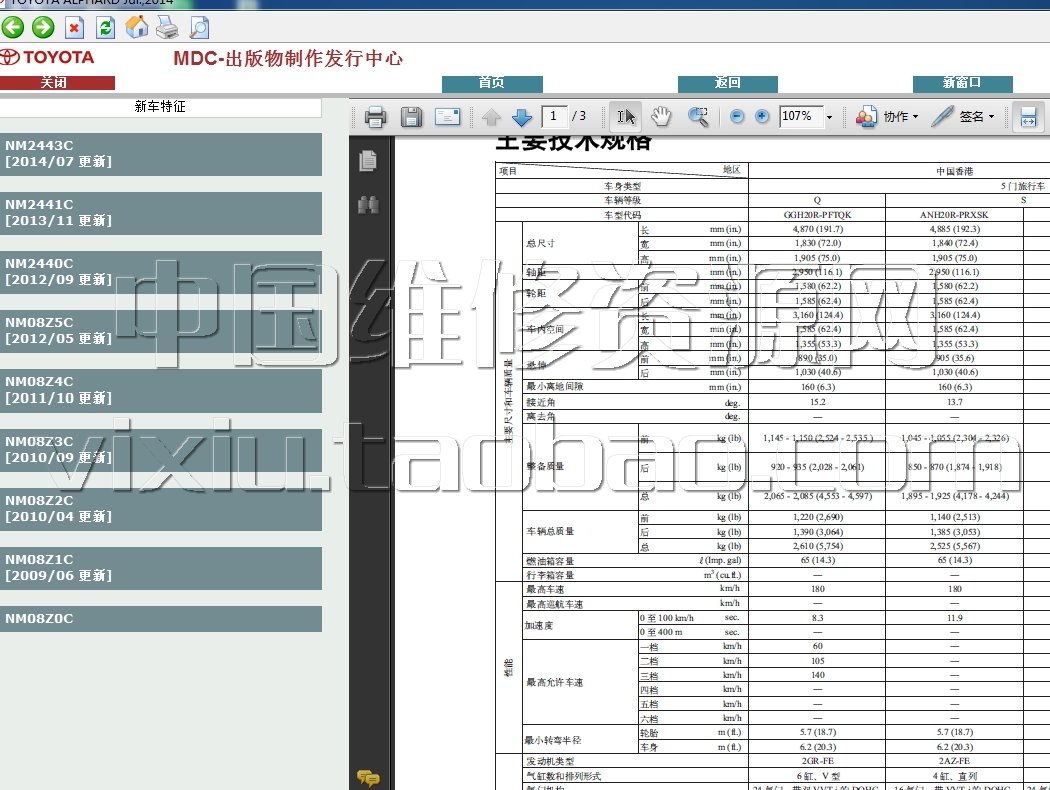
Task: Click the 新窗口 new window button
Action: 963,83
